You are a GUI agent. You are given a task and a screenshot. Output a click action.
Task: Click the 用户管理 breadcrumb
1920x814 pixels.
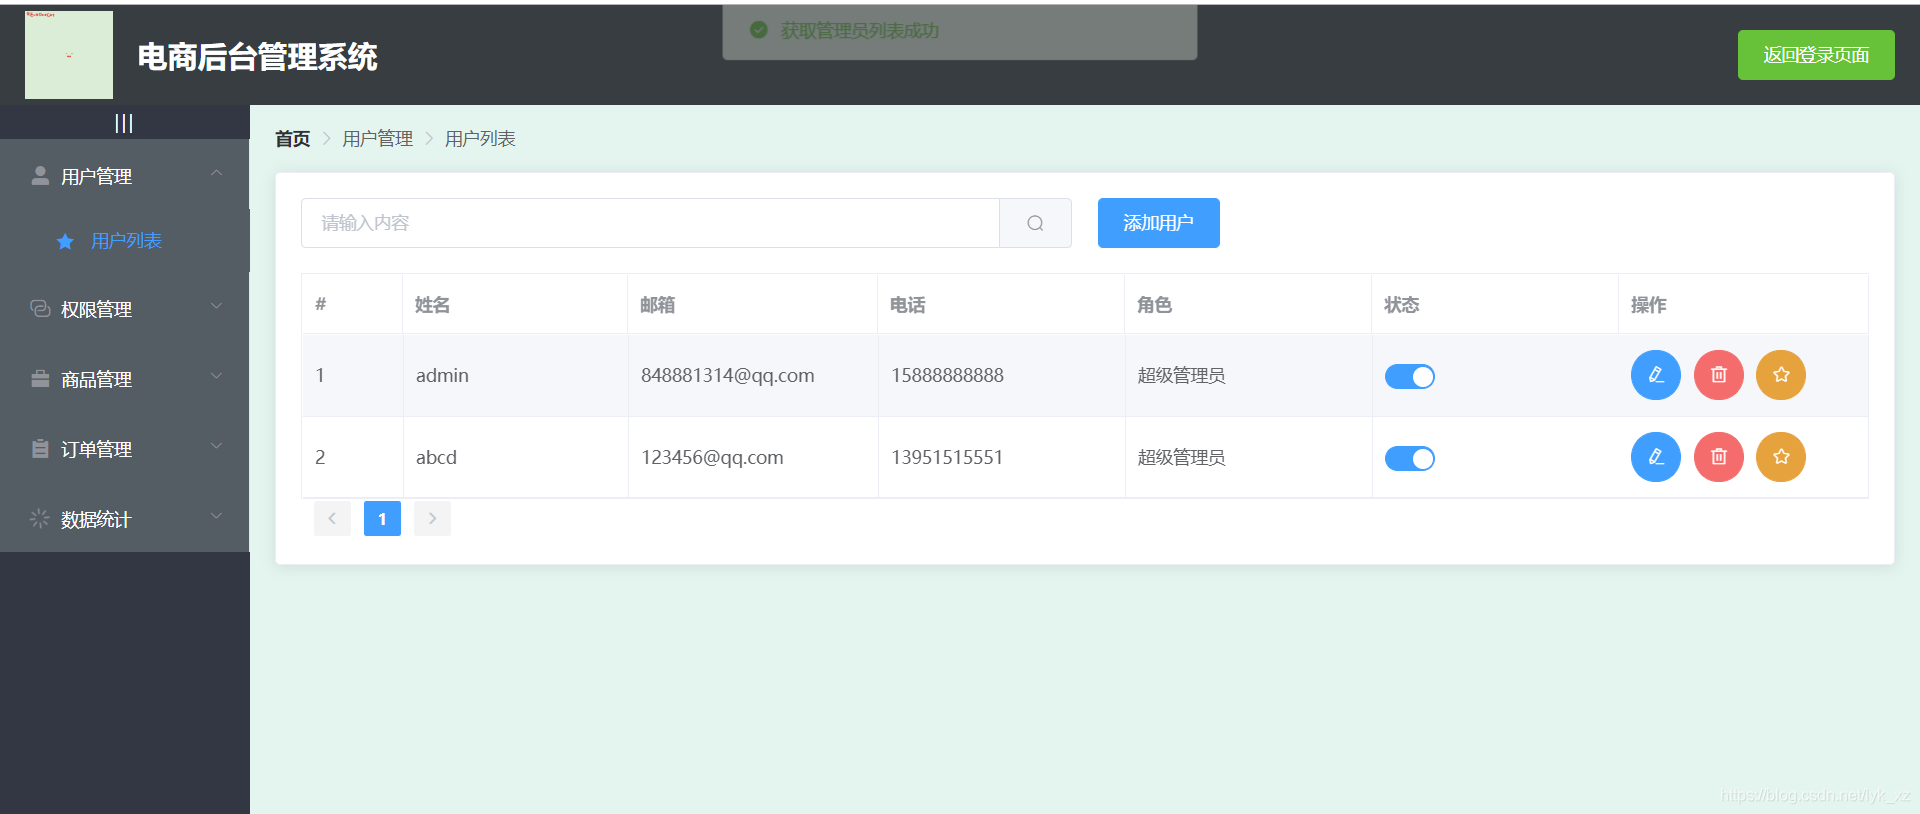(x=378, y=139)
